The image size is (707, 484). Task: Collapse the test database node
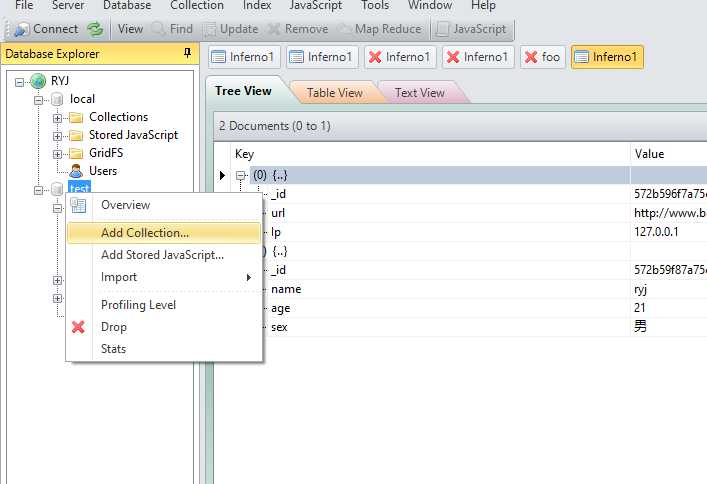(x=38, y=190)
